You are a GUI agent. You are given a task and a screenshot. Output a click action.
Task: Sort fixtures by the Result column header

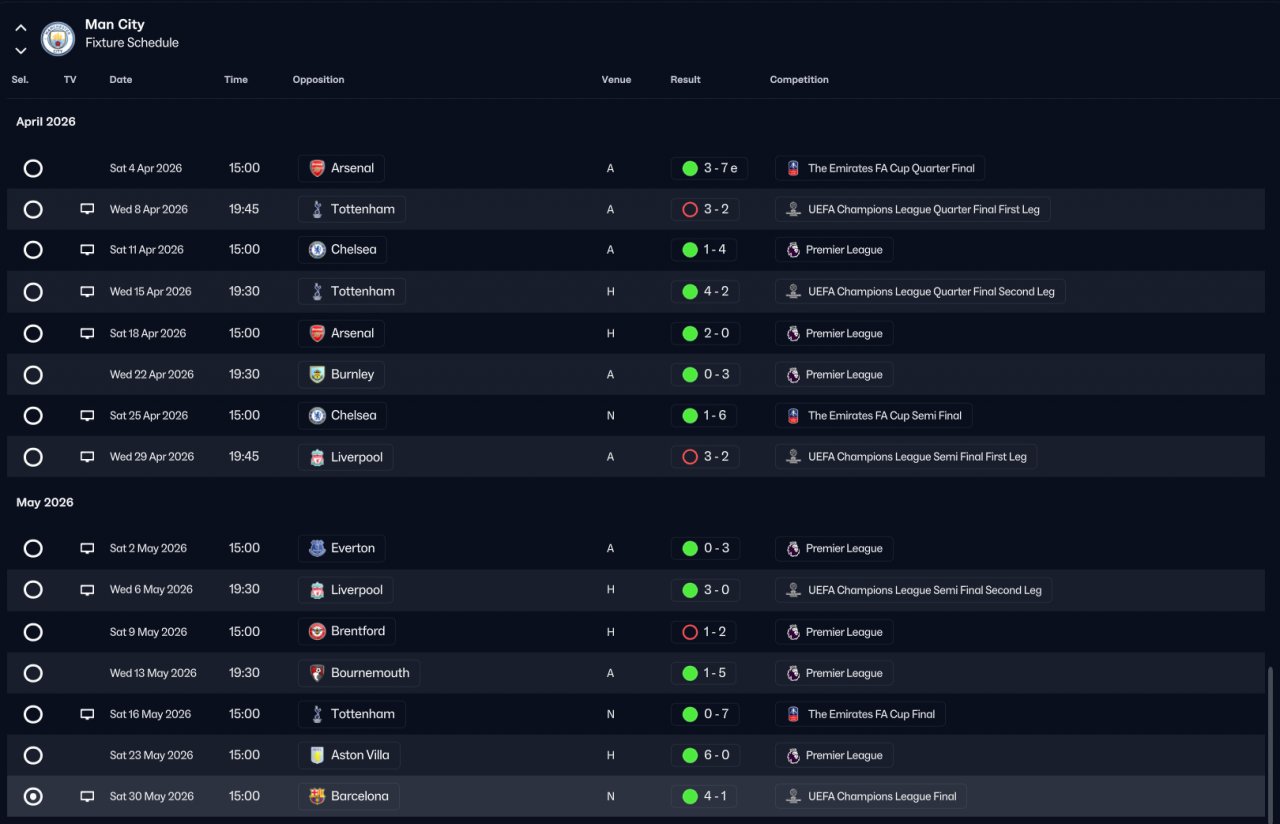(x=686, y=80)
